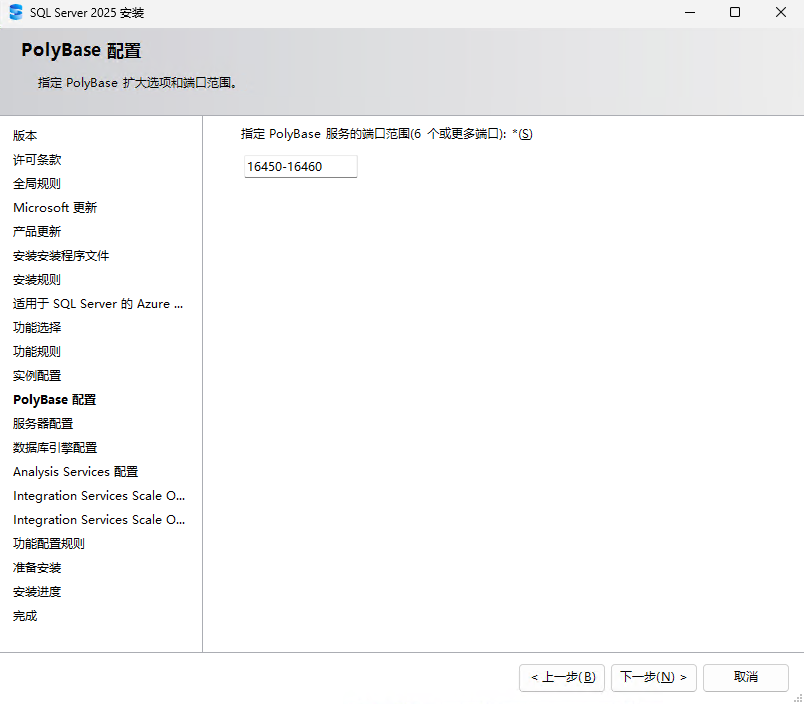Open the first Integration Services Scale Out step
Image resolution: width=804 pixels, height=704 pixels.
pos(98,495)
